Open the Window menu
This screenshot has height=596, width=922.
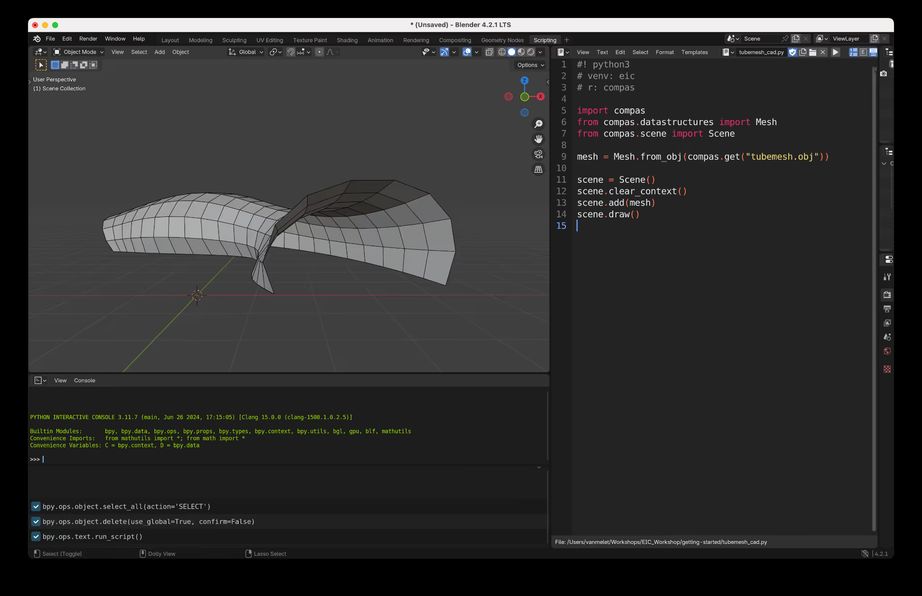[115, 39]
